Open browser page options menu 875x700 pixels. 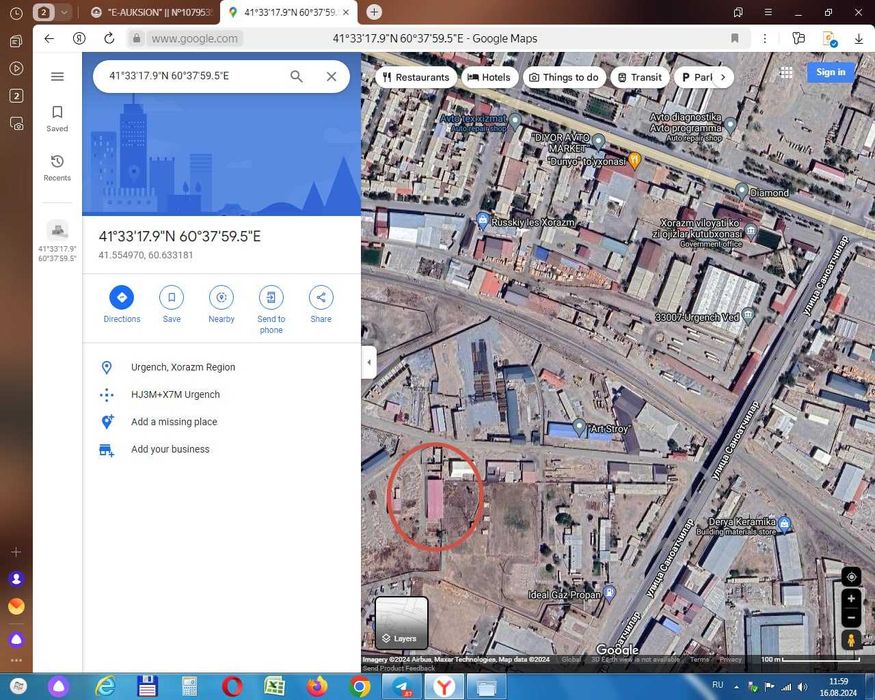click(x=765, y=39)
